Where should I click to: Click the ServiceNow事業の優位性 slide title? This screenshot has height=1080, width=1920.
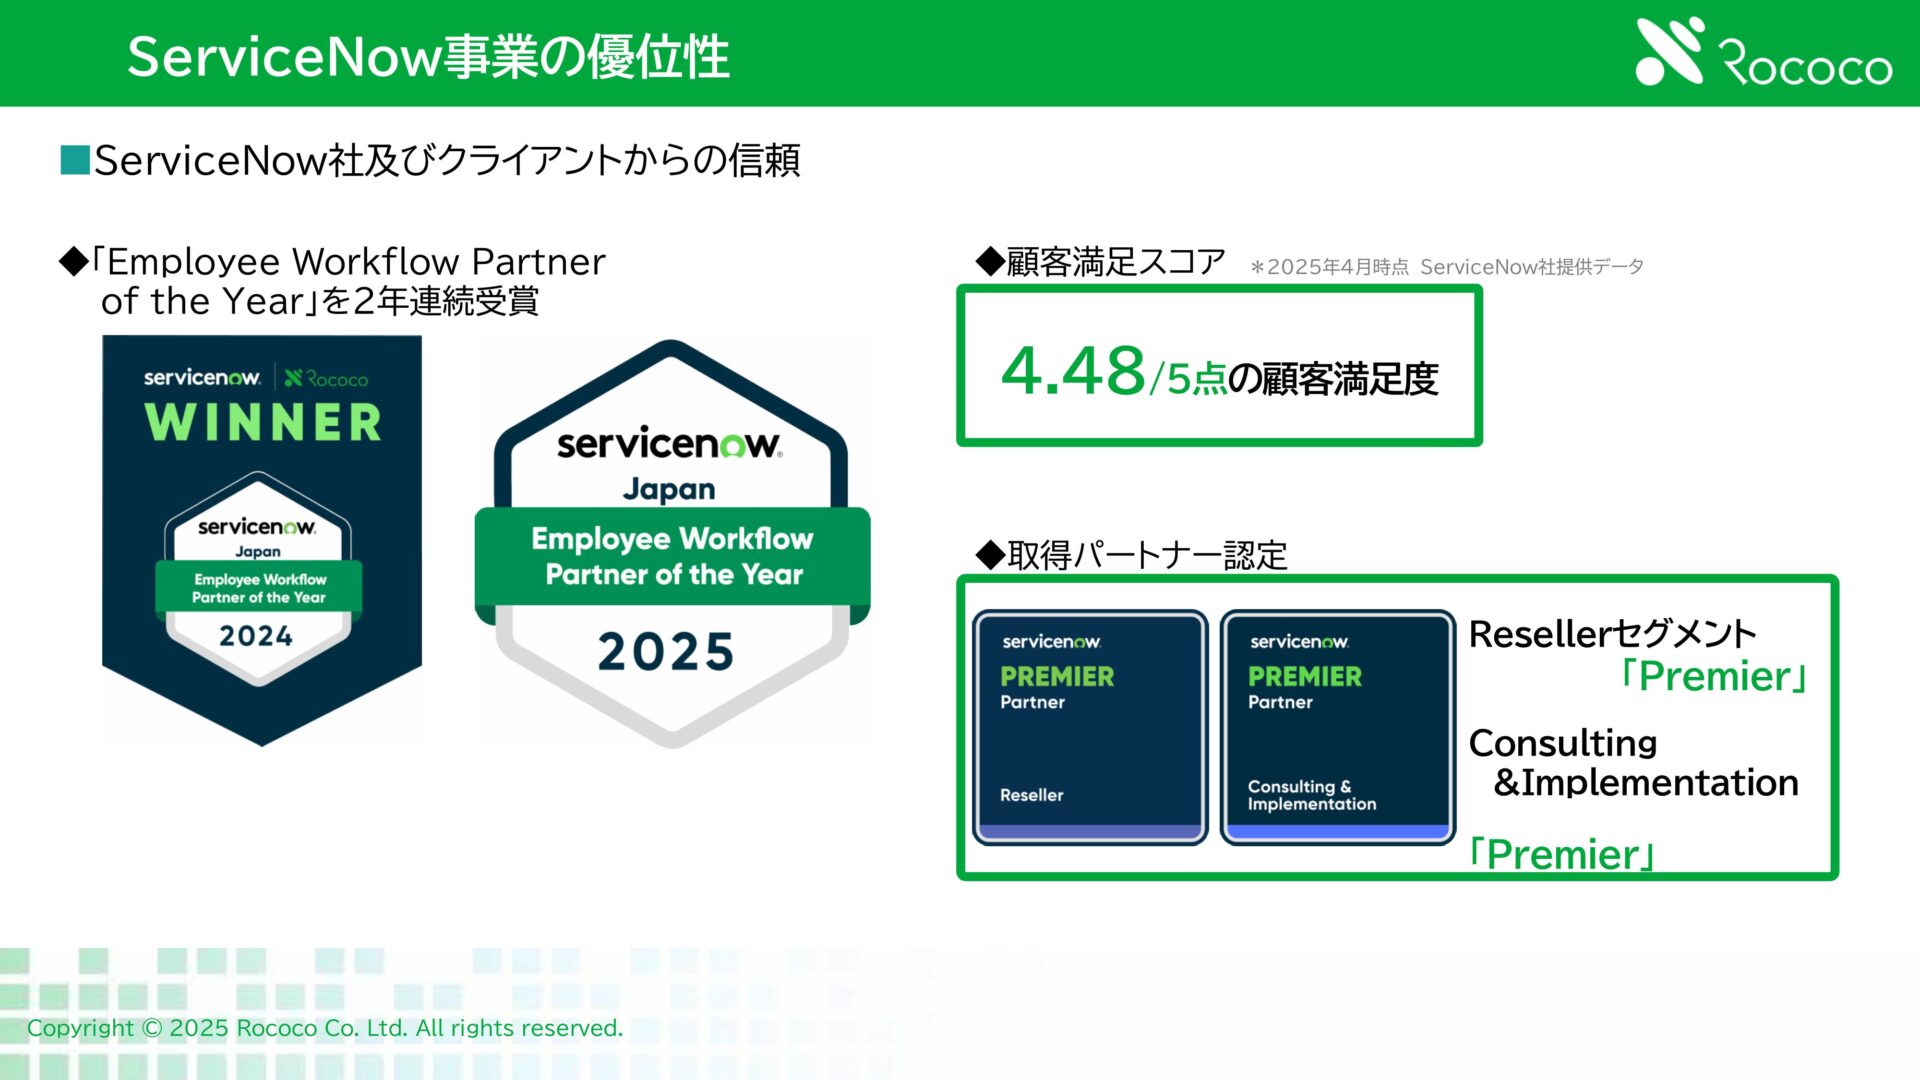pos(428,56)
